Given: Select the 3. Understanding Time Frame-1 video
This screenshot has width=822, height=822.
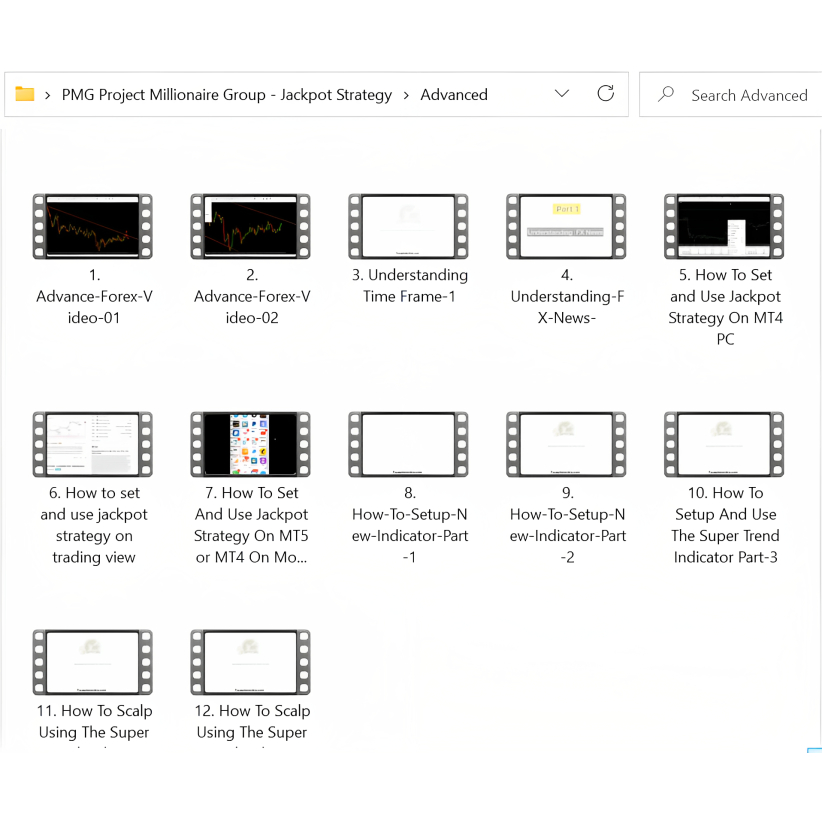Looking at the screenshot, I should pos(408,227).
